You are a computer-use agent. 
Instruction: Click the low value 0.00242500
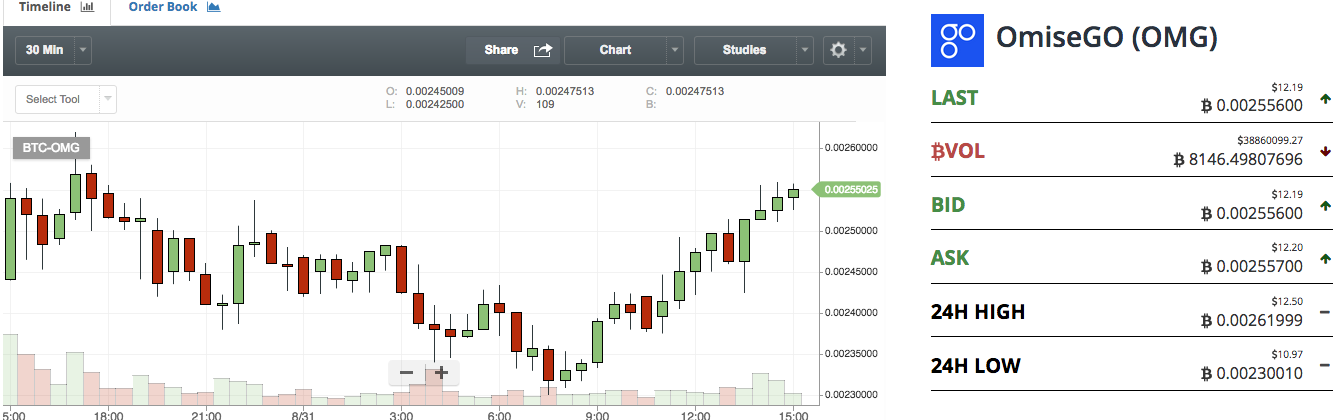point(435,104)
